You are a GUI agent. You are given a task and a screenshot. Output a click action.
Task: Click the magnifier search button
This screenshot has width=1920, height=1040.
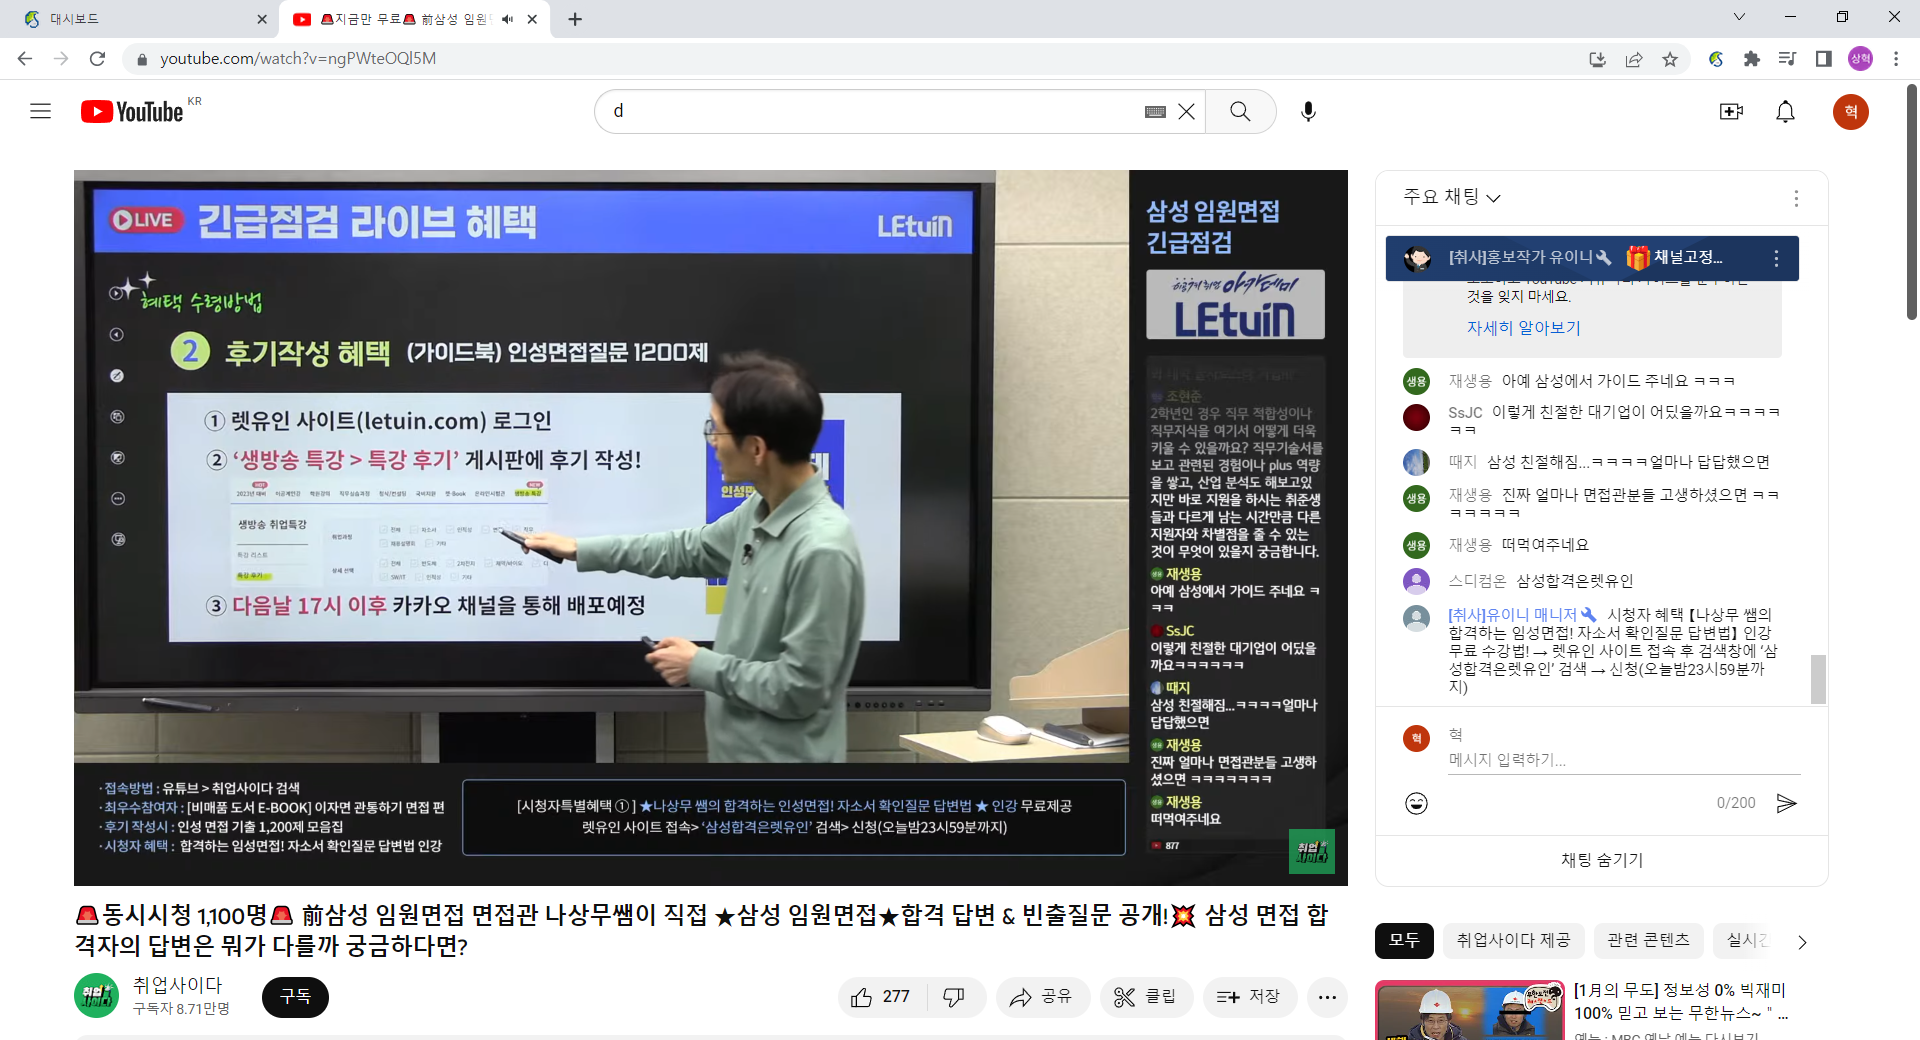click(1240, 111)
